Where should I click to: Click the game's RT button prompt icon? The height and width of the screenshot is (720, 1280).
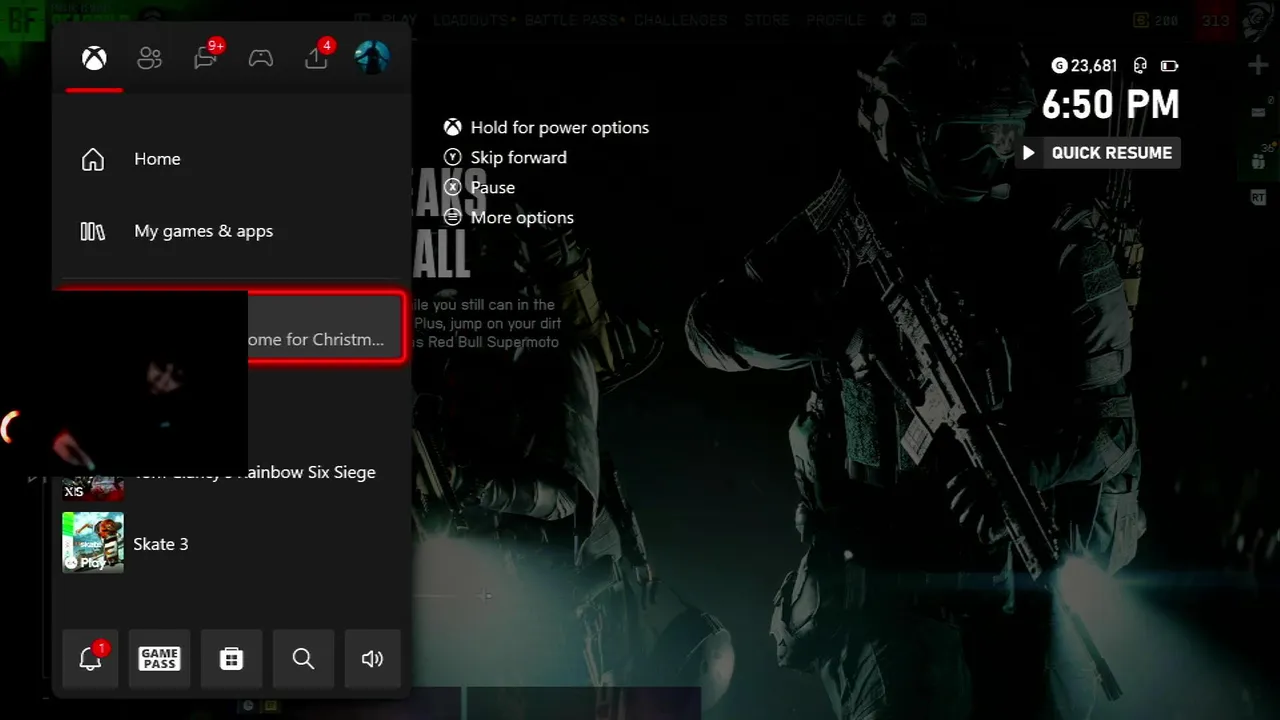click(1258, 198)
